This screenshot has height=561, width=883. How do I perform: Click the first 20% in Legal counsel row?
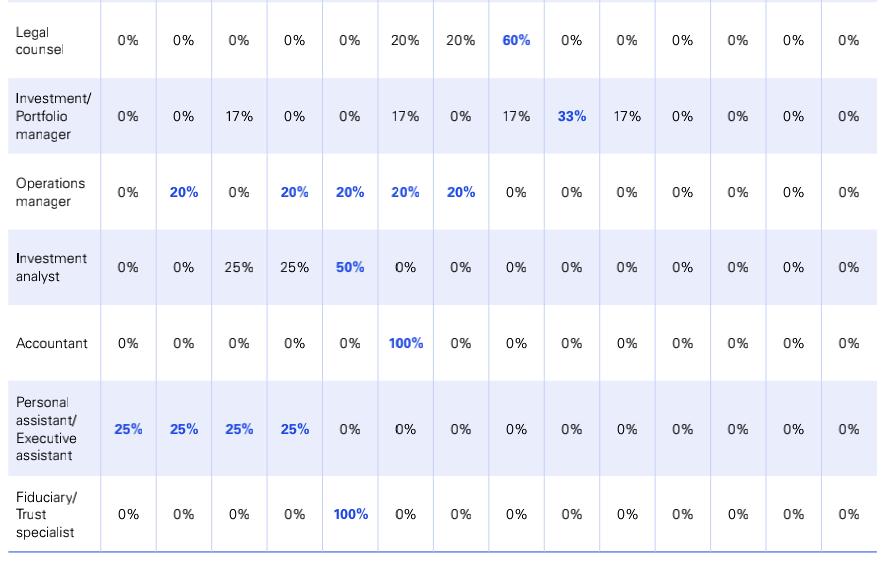click(405, 41)
